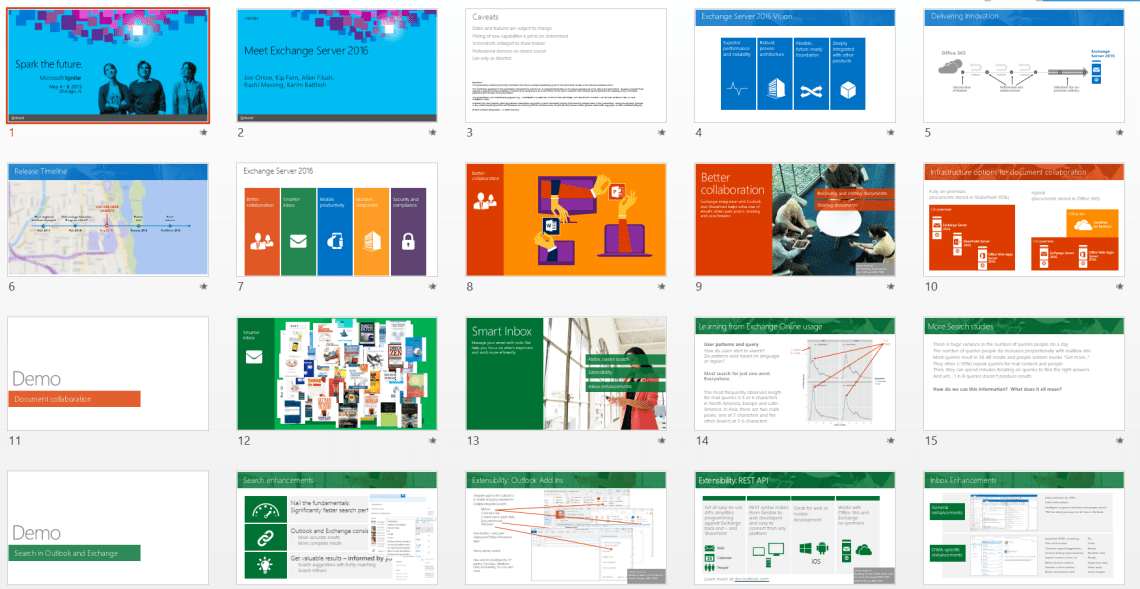Select the Demo Search in Outlook and Exchange slide
This screenshot has width=1140, height=589.
[x=108, y=527]
